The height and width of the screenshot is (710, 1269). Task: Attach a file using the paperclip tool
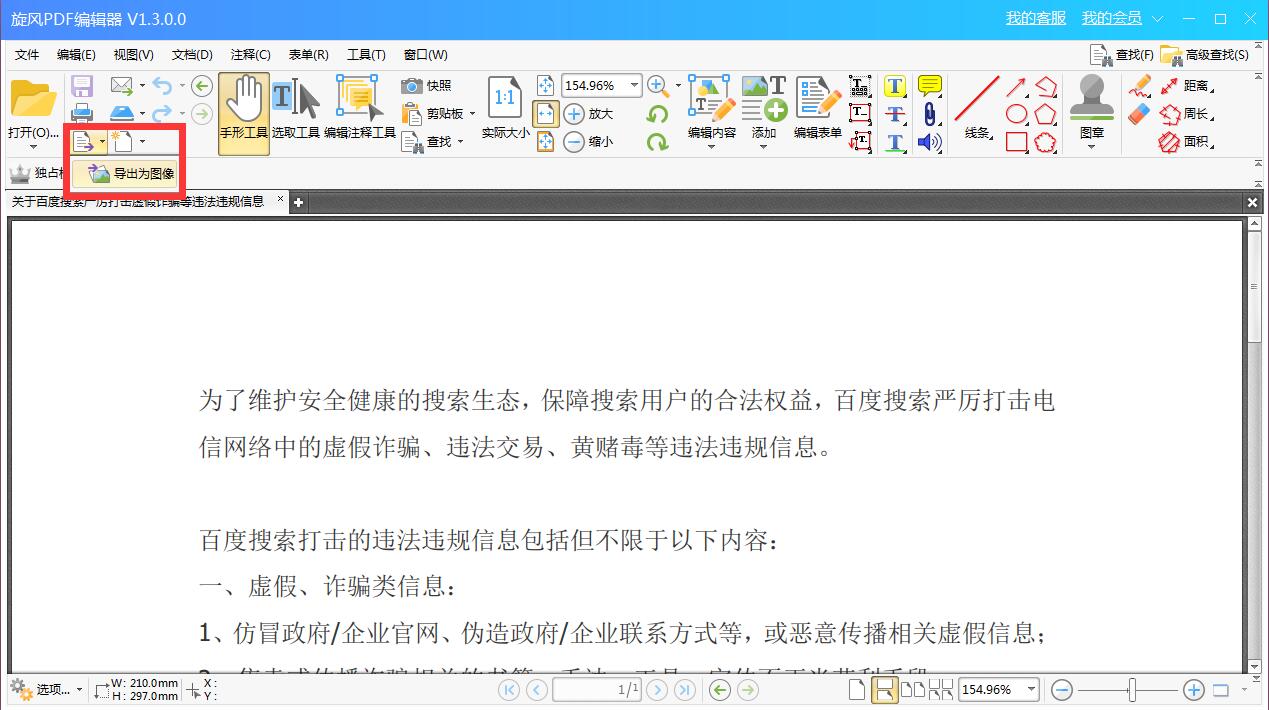[929, 114]
